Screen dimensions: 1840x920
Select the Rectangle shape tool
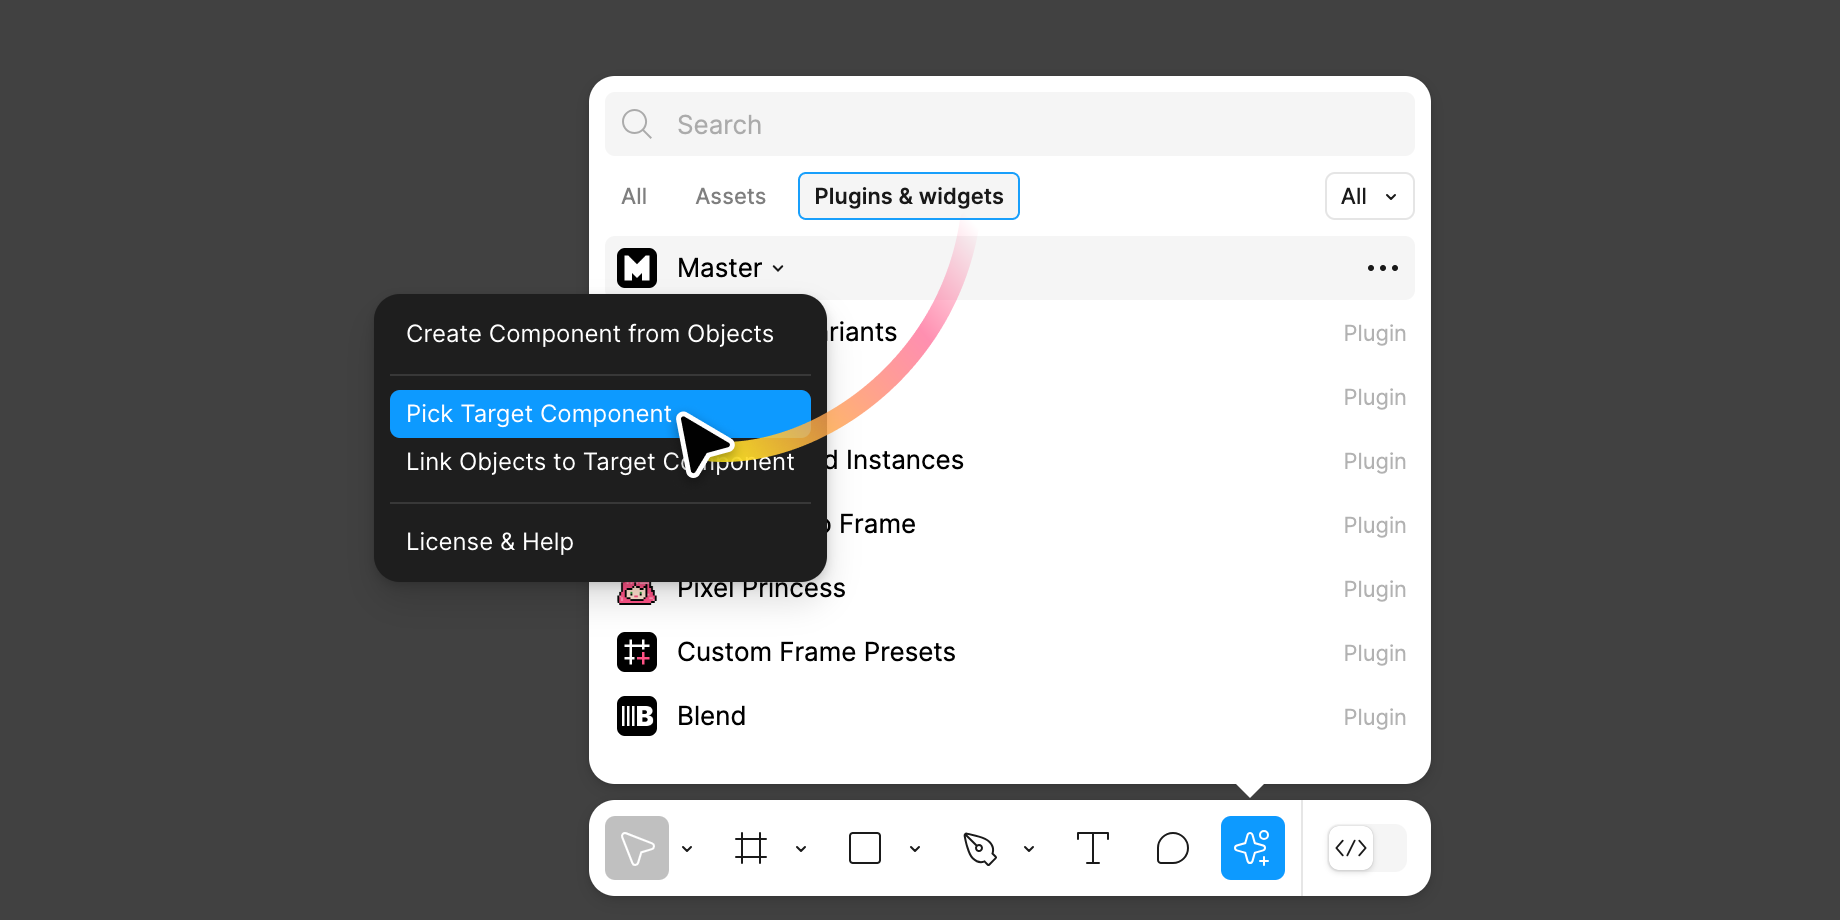(865, 848)
